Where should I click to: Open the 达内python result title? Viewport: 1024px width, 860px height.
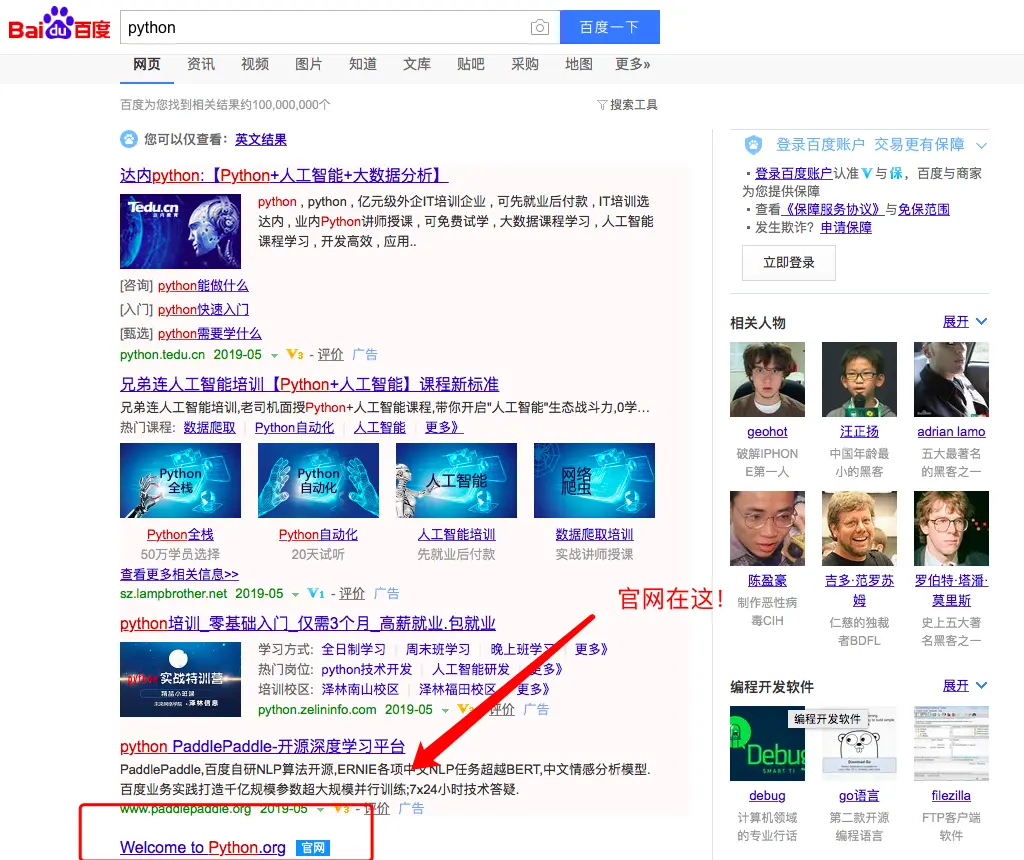point(284,176)
